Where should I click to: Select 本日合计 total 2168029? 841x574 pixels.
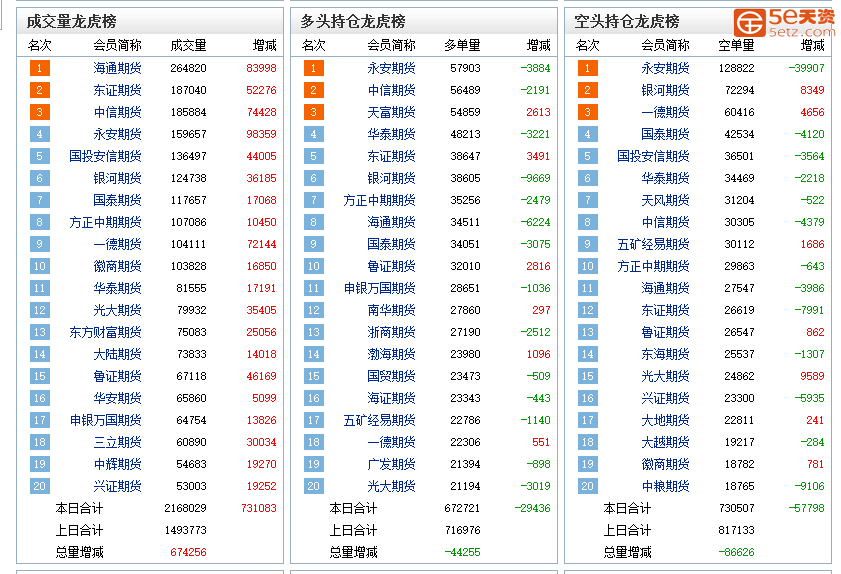(x=186, y=508)
